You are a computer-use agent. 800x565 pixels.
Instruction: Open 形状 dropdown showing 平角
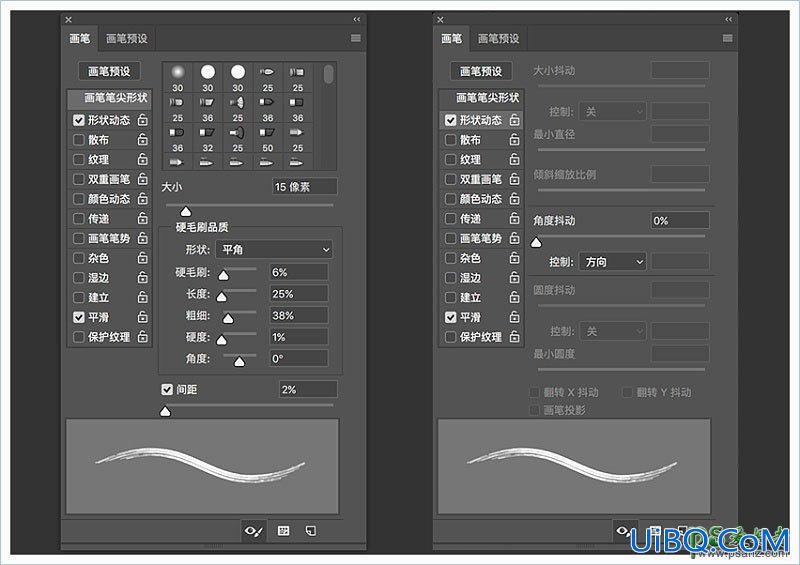(274, 250)
